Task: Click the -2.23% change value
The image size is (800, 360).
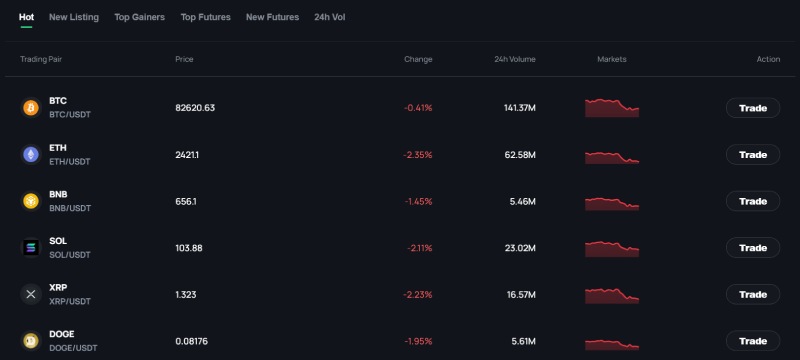Action: pos(417,295)
